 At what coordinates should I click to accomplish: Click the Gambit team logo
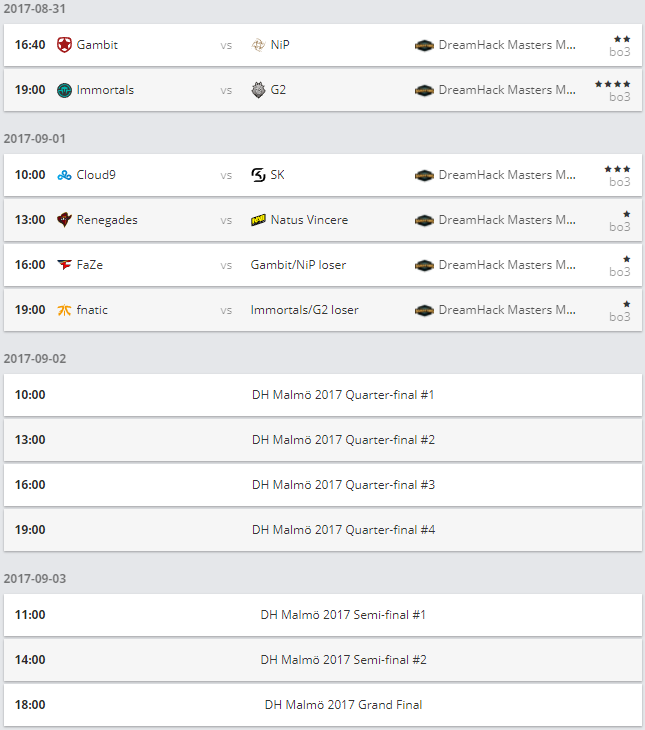point(65,45)
